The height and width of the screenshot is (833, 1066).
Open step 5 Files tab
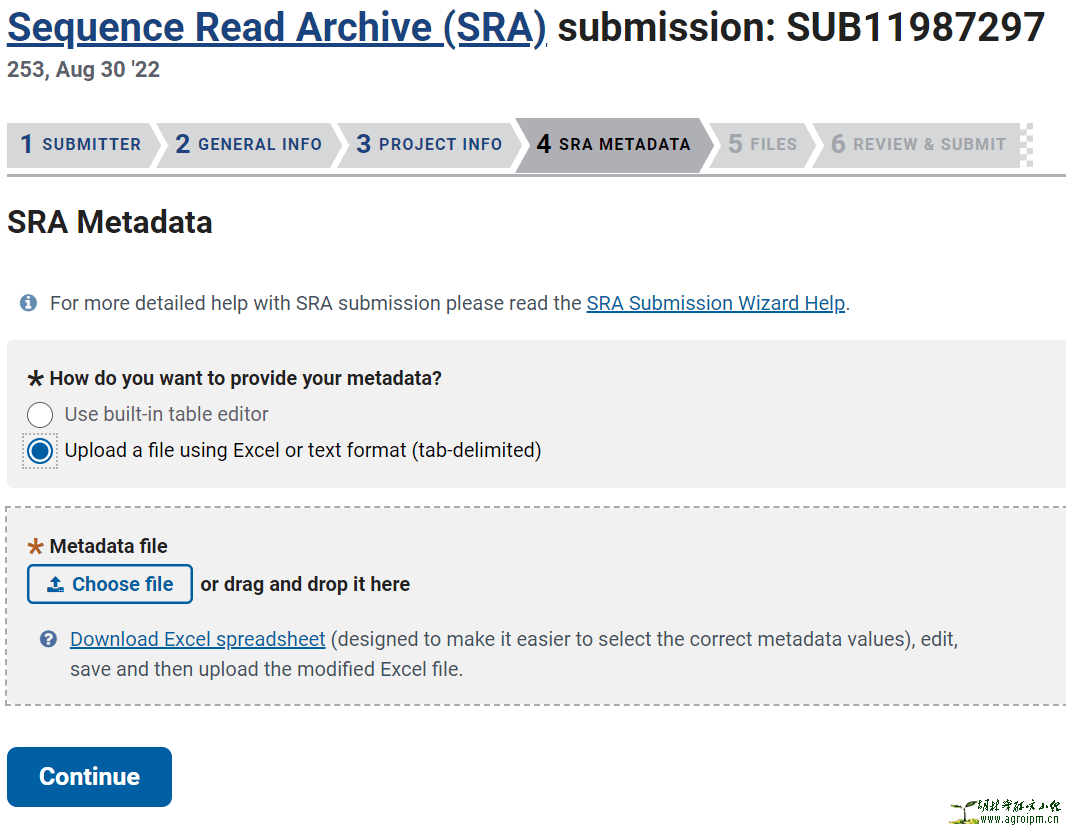pyautogui.click(x=762, y=144)
